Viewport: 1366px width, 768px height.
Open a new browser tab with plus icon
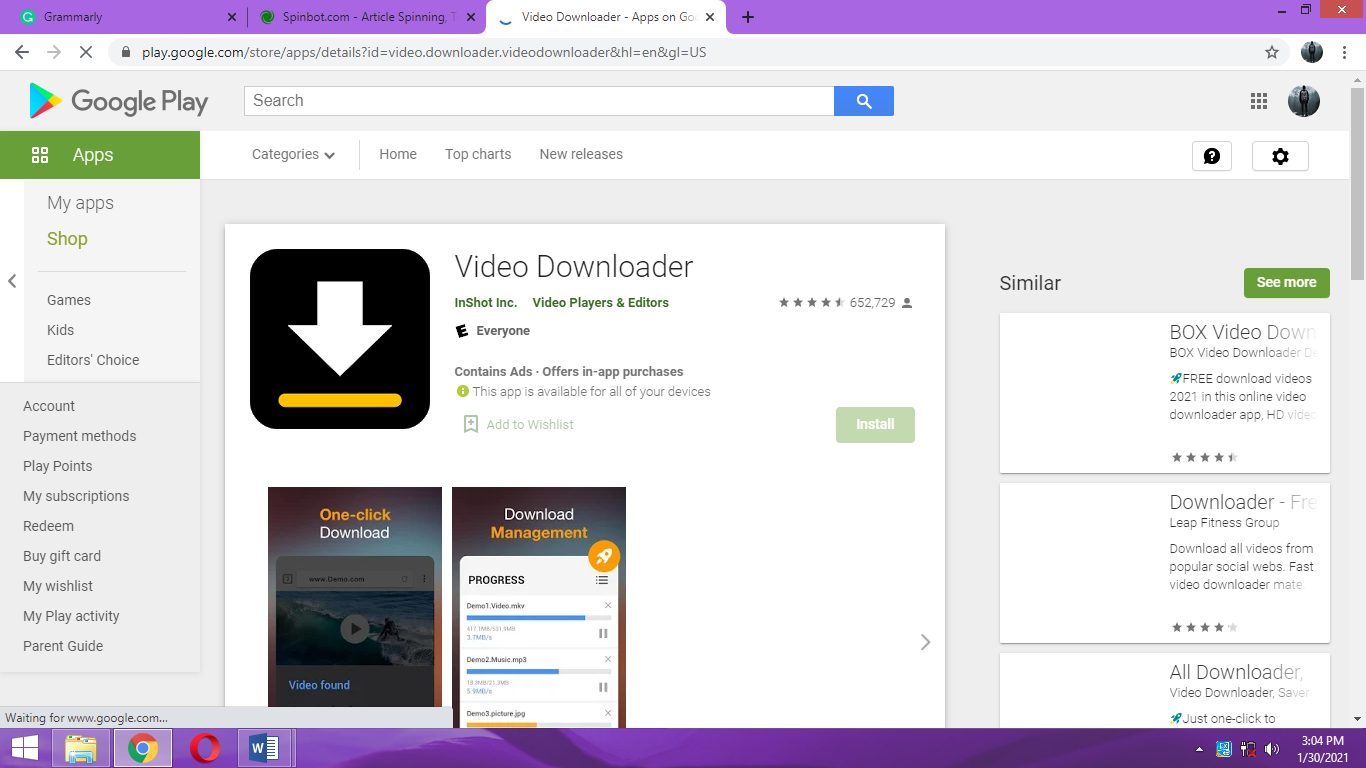[748, 17]
